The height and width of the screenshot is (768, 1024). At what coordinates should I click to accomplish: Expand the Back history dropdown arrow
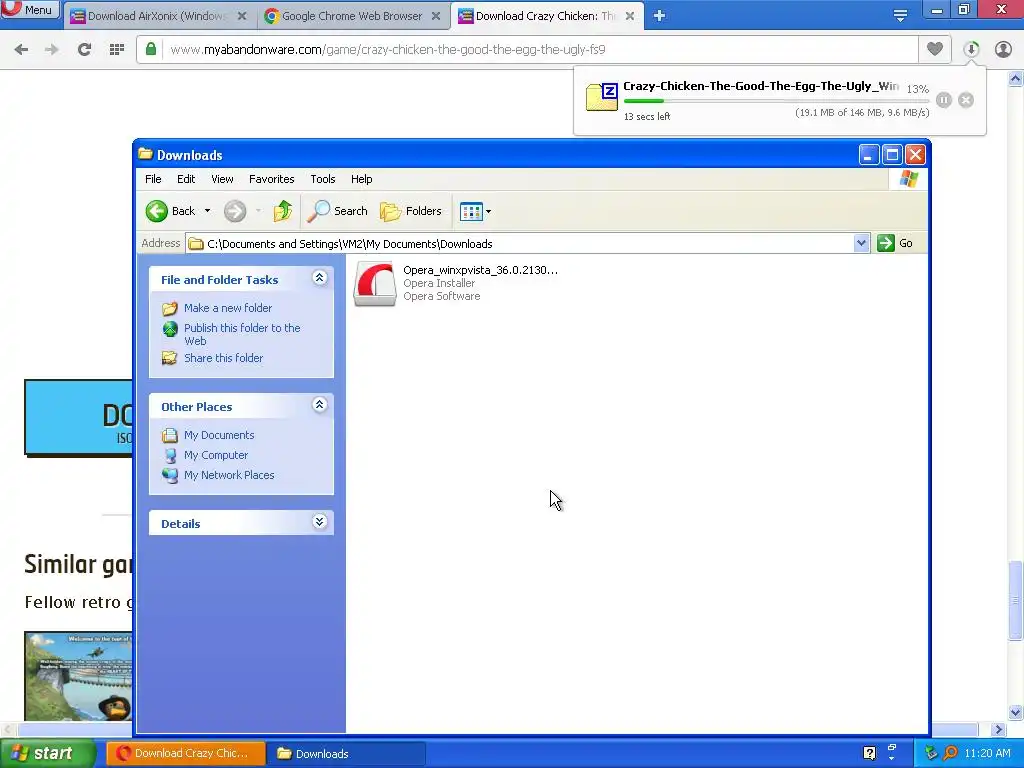coord(207,211)
